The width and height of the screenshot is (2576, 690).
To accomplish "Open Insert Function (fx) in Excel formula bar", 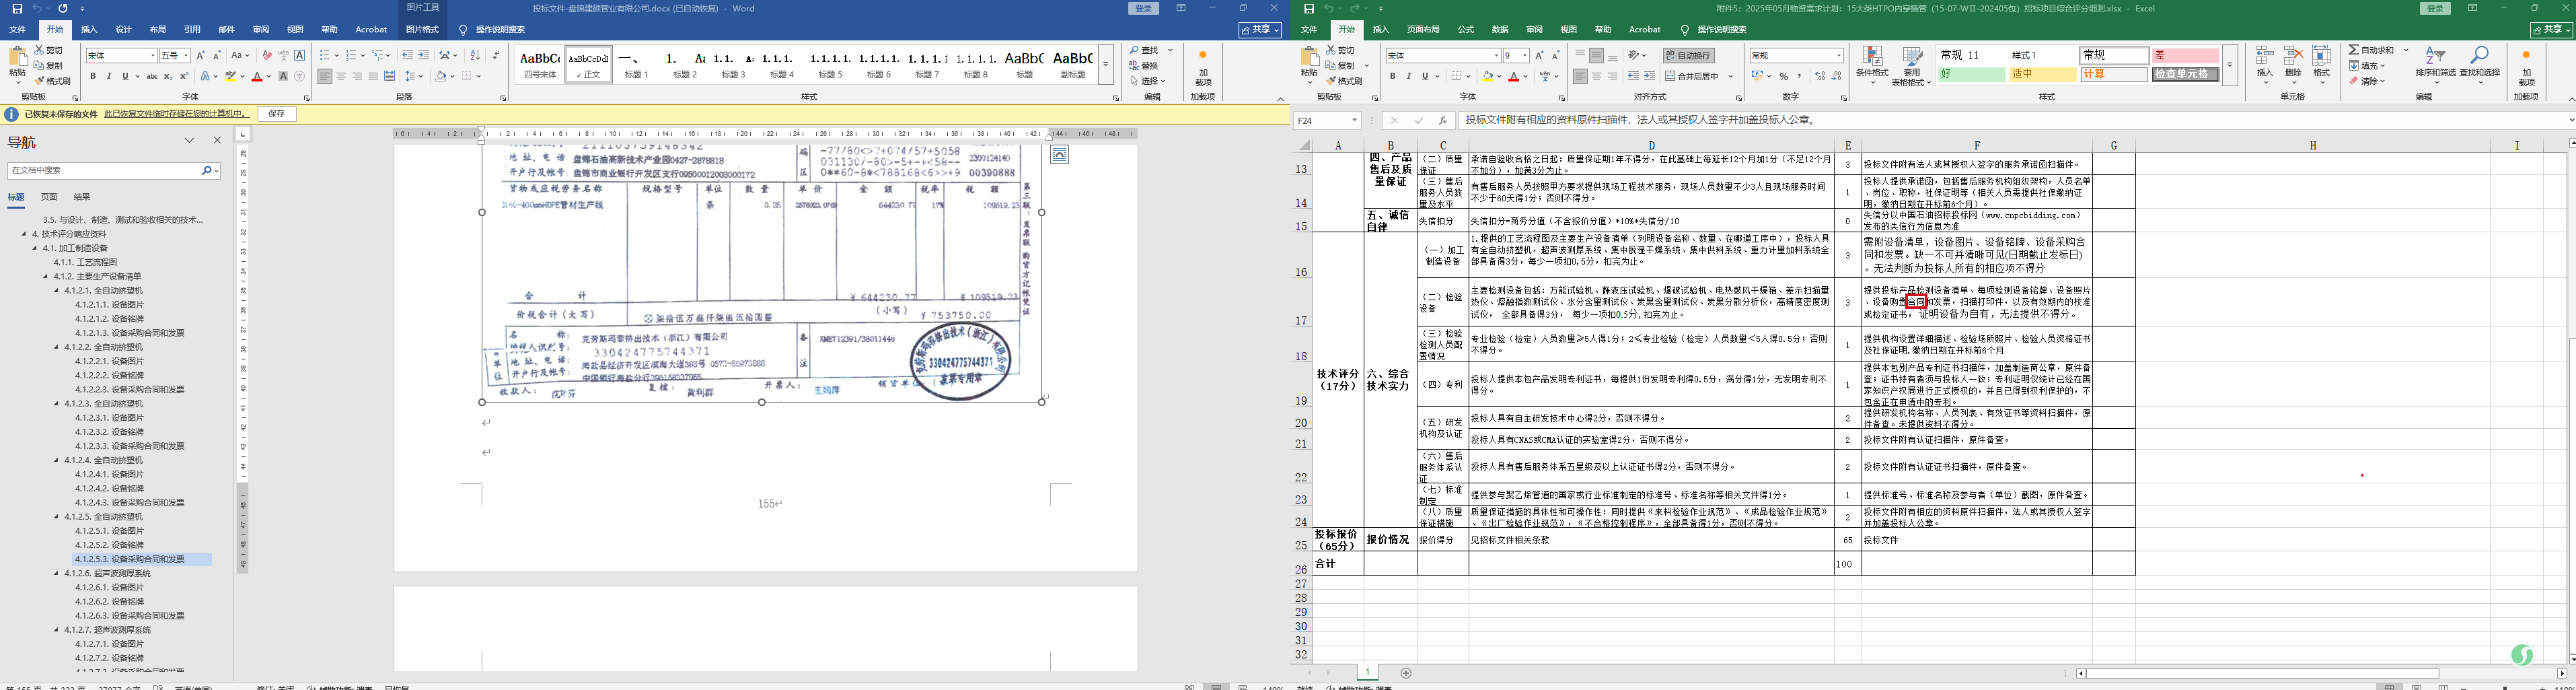I will [1443, 120].
